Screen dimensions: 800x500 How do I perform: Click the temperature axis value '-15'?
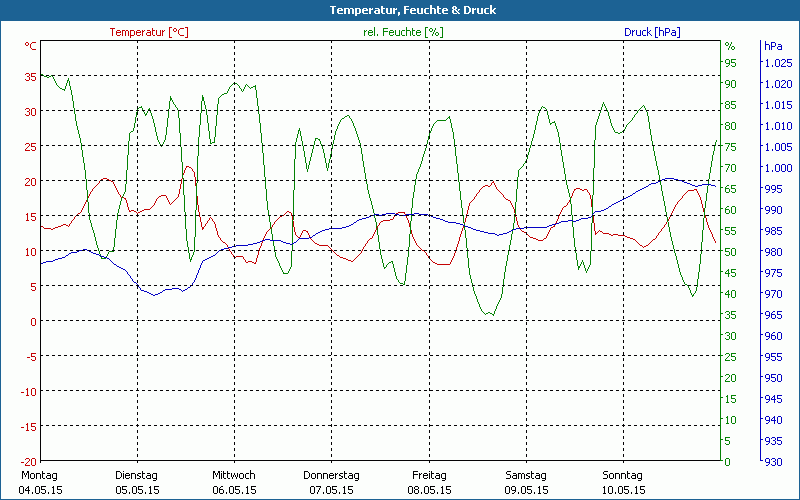pos(30,427)
